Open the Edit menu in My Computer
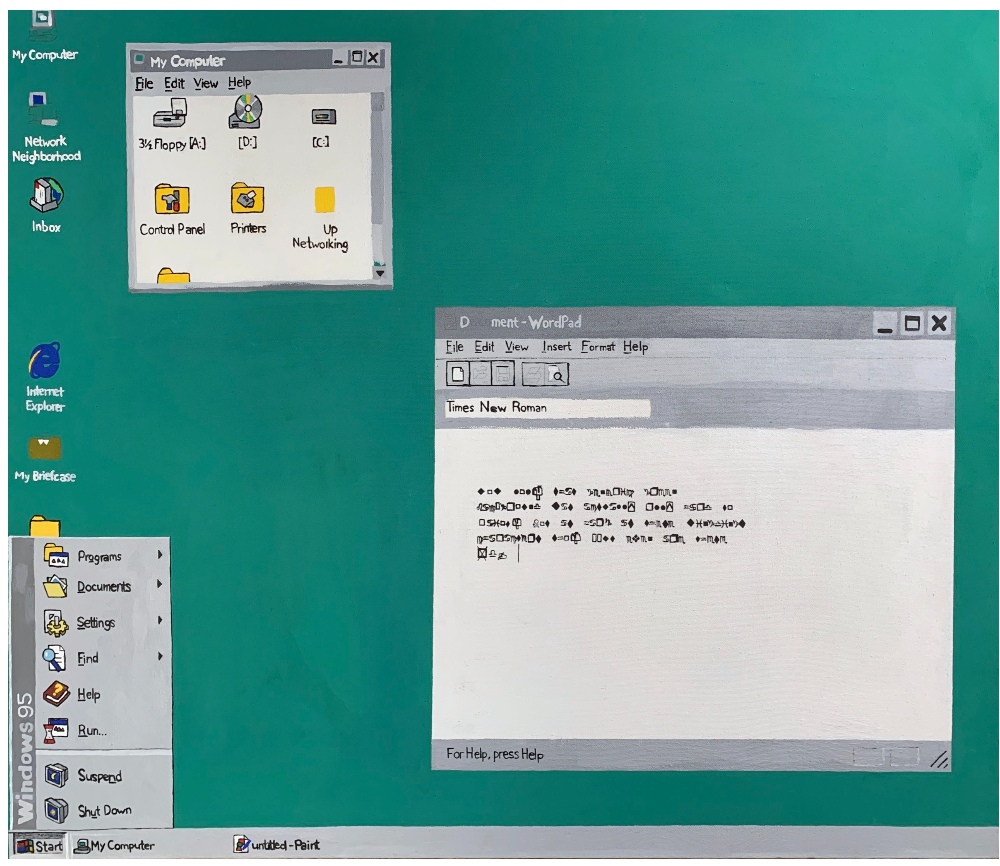 point(174,84)
